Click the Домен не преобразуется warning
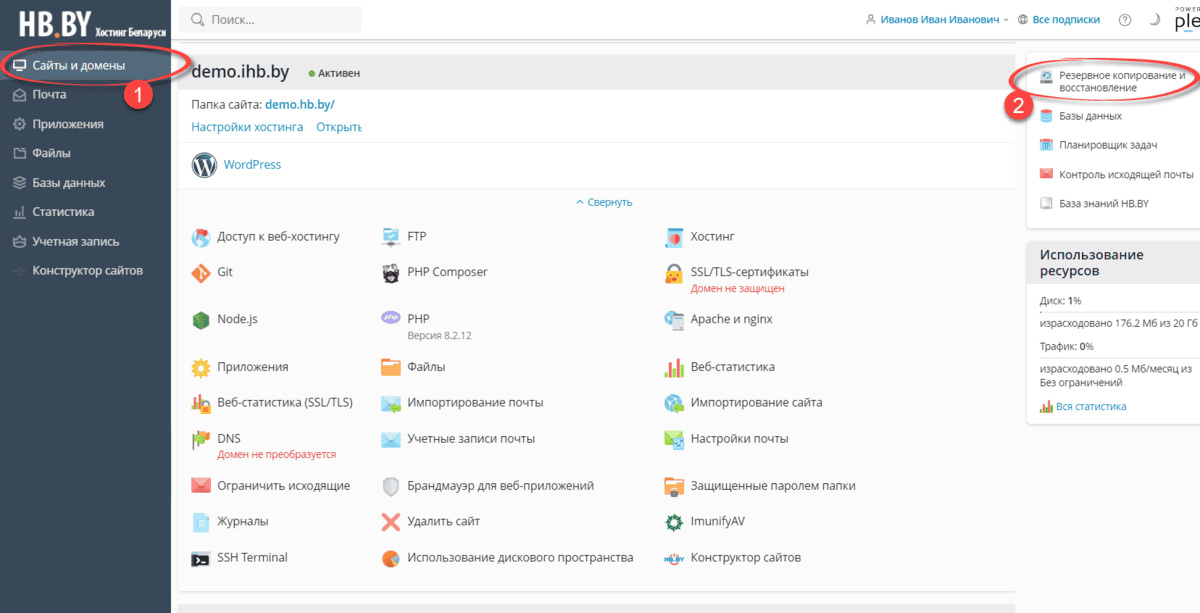1200x613 pixels. (277, 454)
